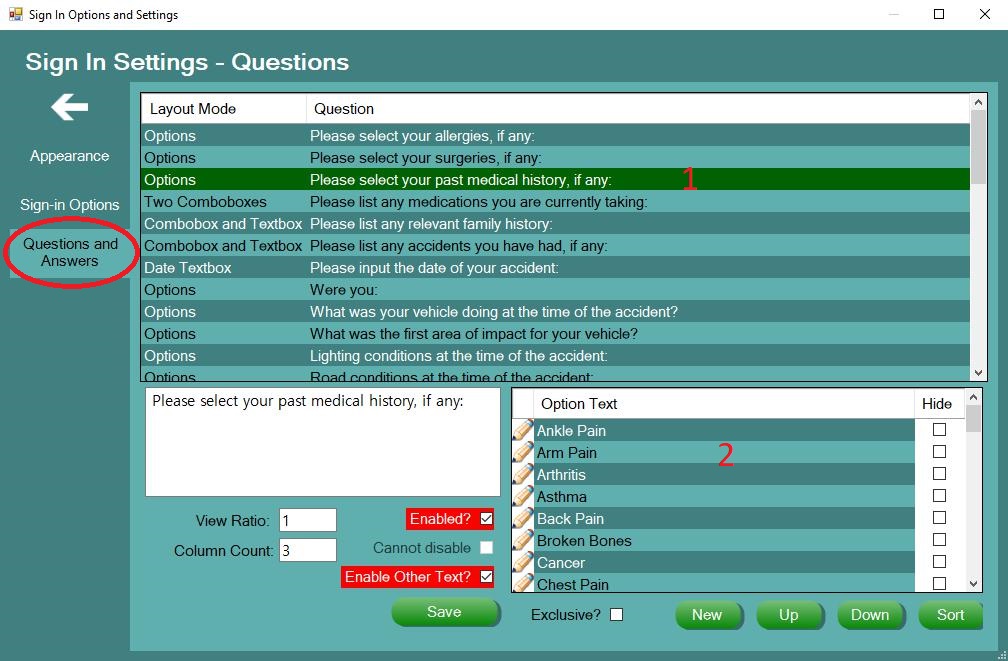Click the pencil icon next to Cancer

coord(523,563)
